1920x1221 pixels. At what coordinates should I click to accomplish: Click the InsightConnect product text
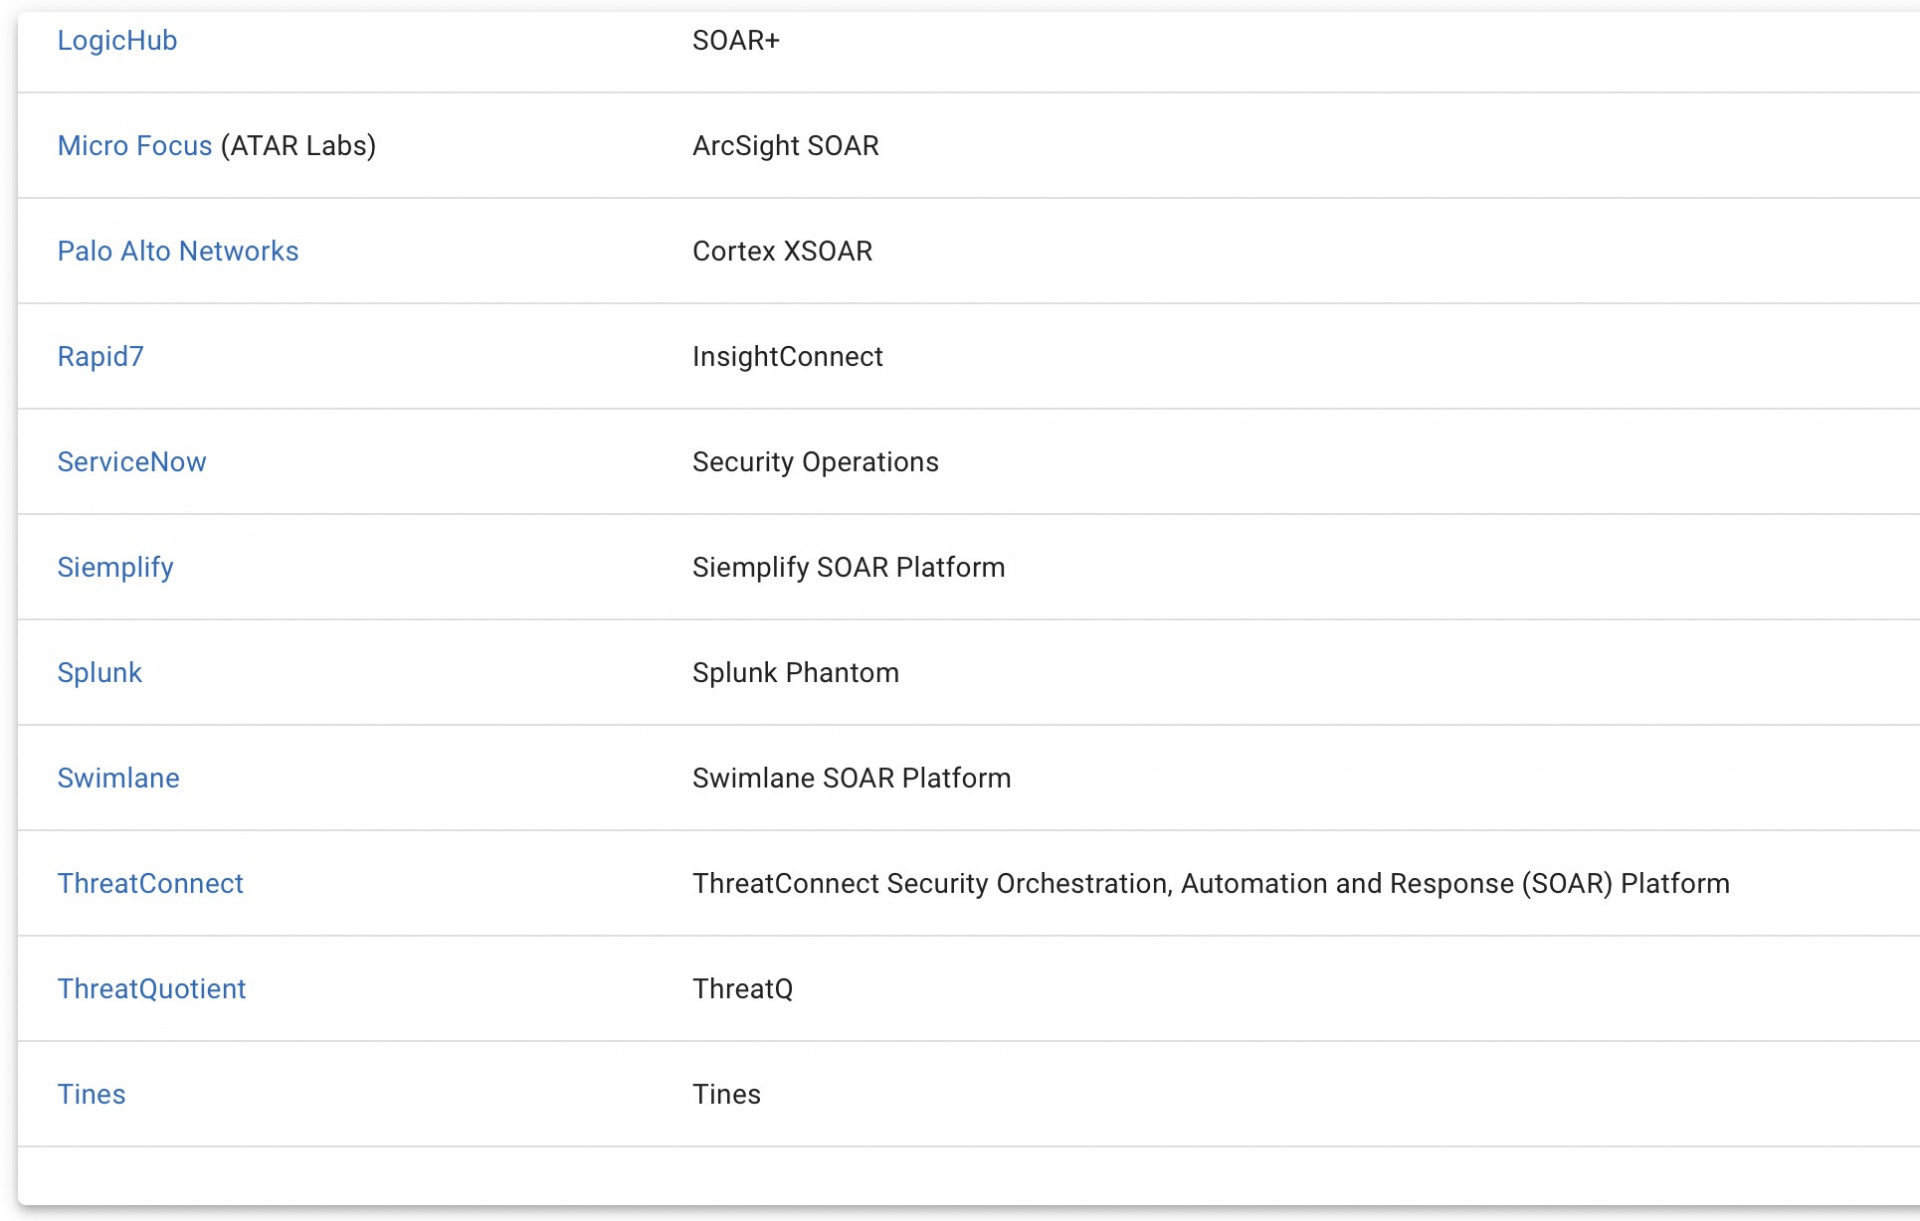pyautogui.click(x=787, y=357)
